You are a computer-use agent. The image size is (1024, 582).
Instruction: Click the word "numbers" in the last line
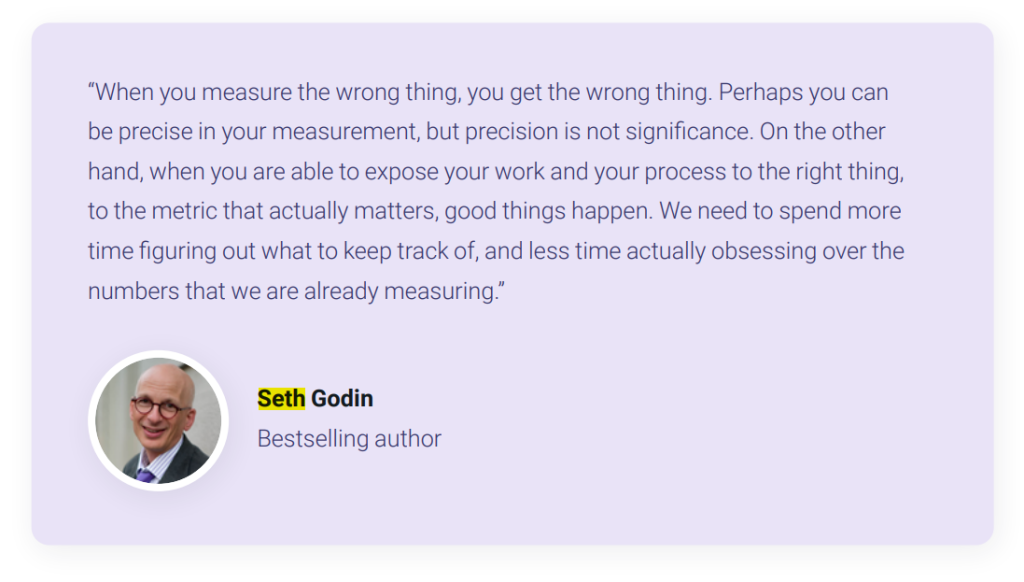tap(128, 292)
